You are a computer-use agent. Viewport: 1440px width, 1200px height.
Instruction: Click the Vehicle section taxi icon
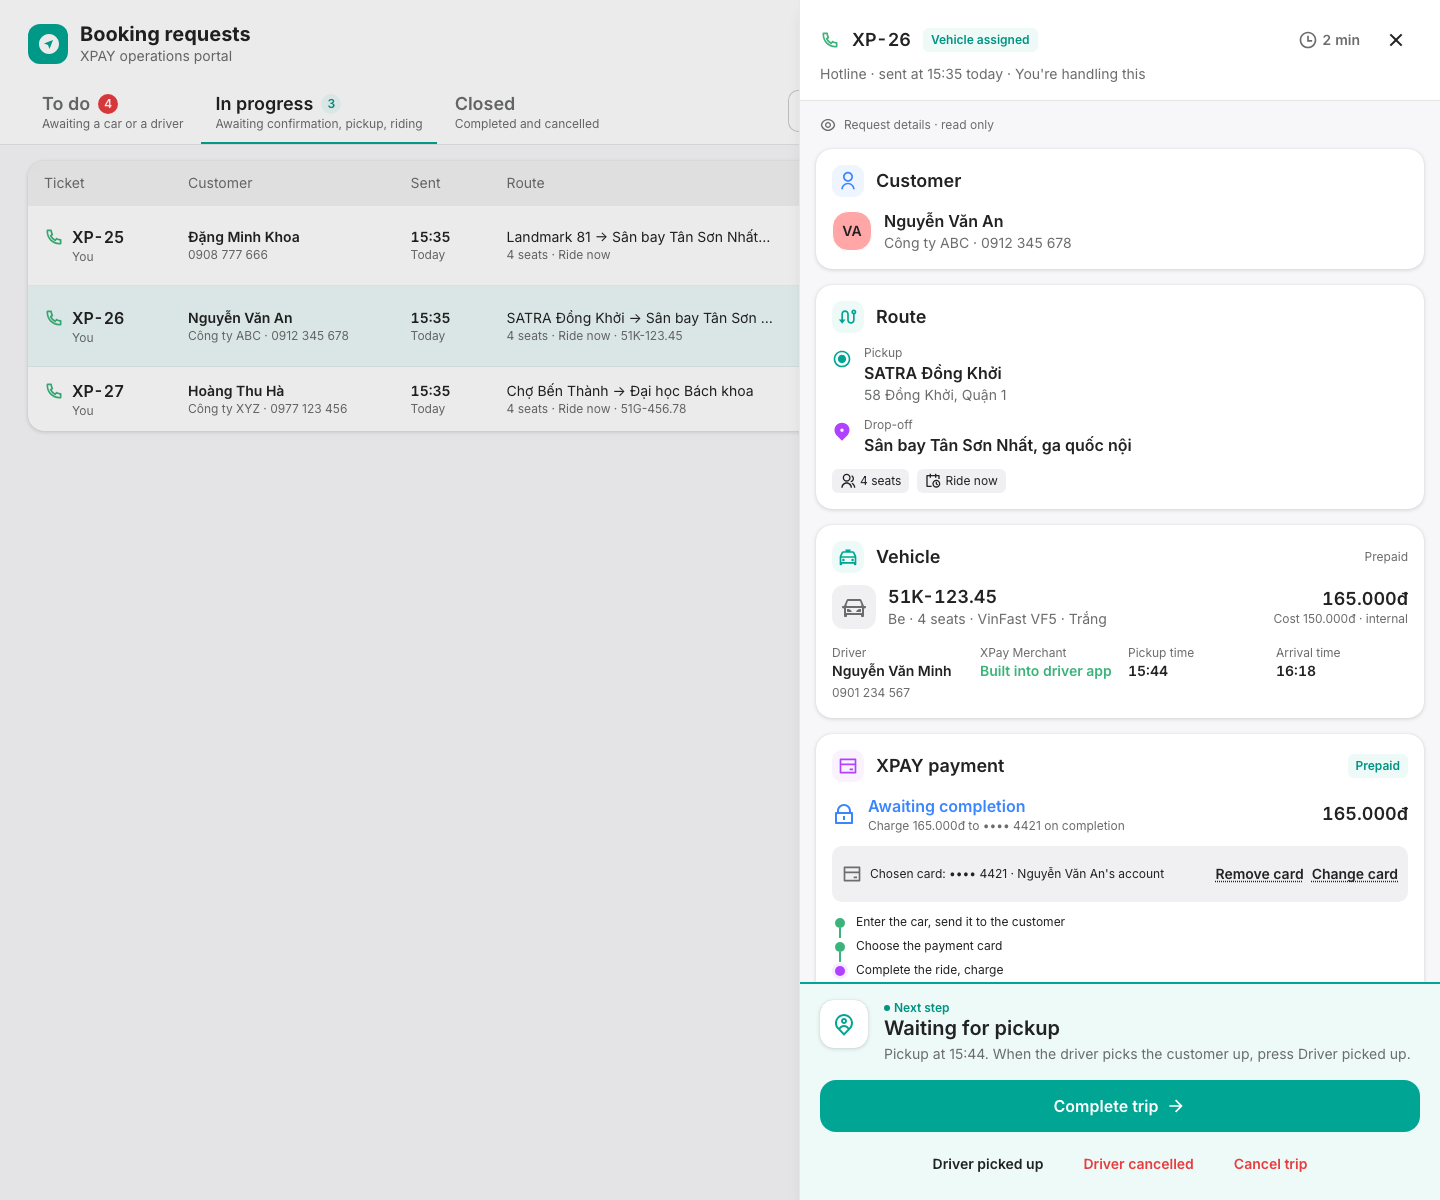pos(848,557)
